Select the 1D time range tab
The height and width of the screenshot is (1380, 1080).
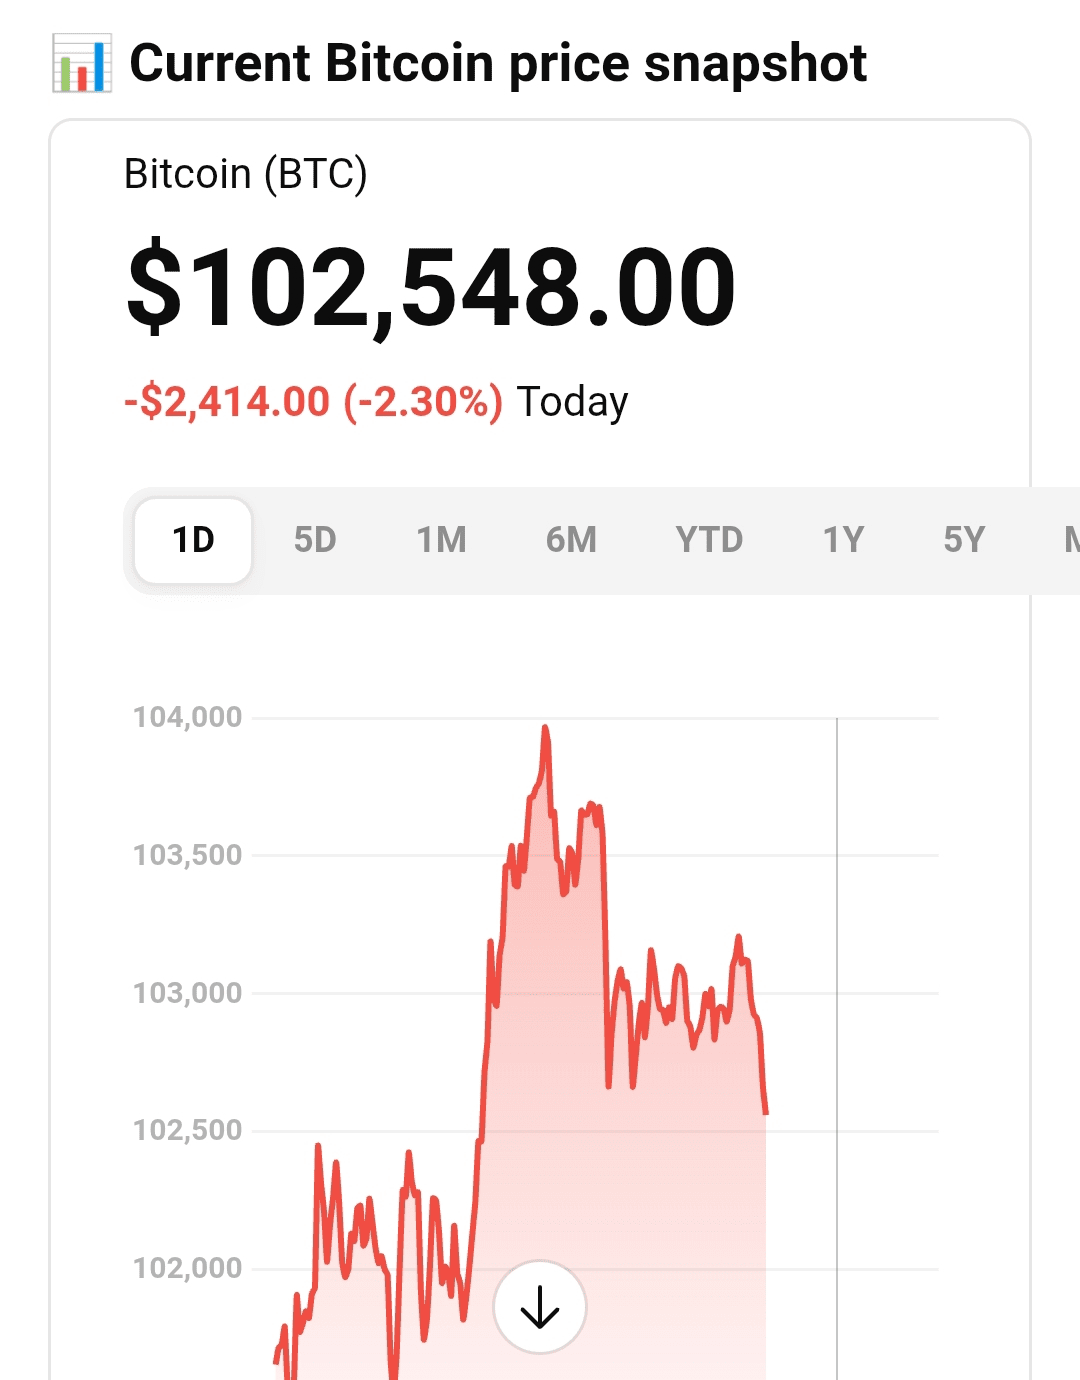click(x=193, y=540)
